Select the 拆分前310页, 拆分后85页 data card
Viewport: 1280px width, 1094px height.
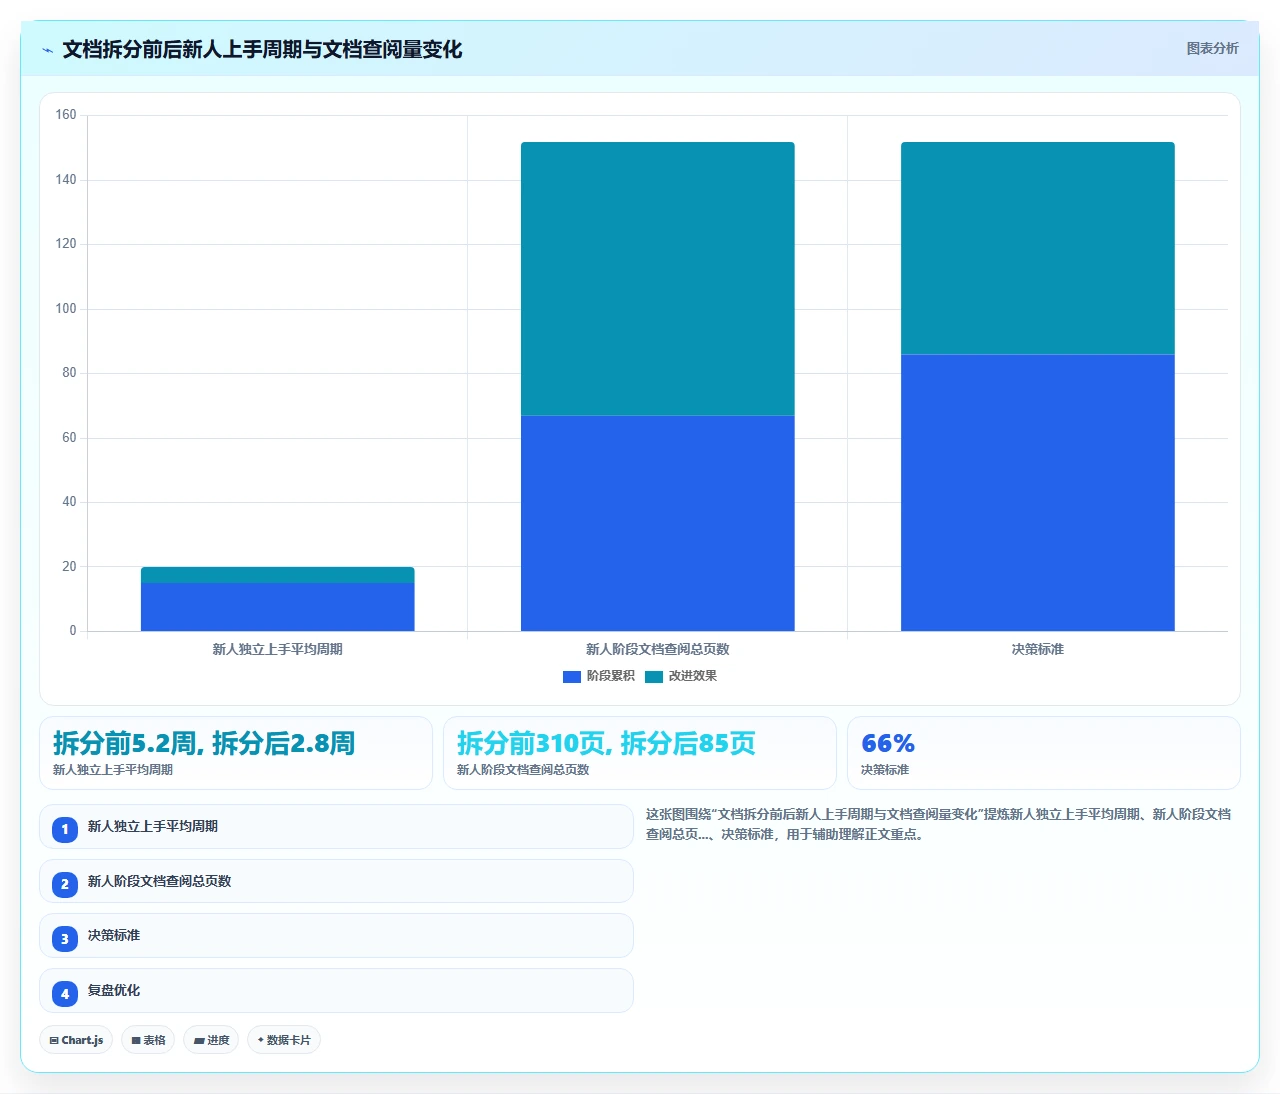(x=640, y=753)
